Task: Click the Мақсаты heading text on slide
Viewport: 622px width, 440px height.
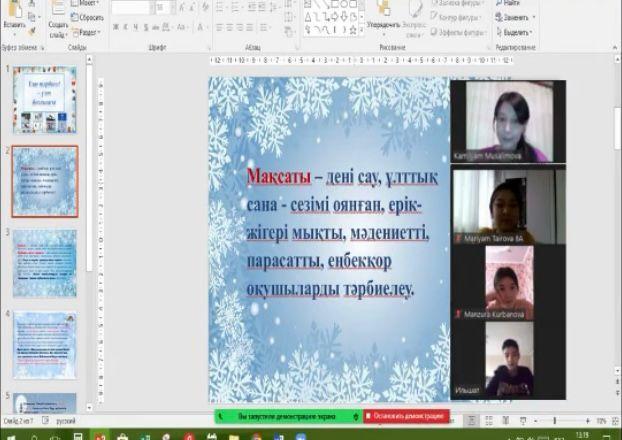Action: 278,177
